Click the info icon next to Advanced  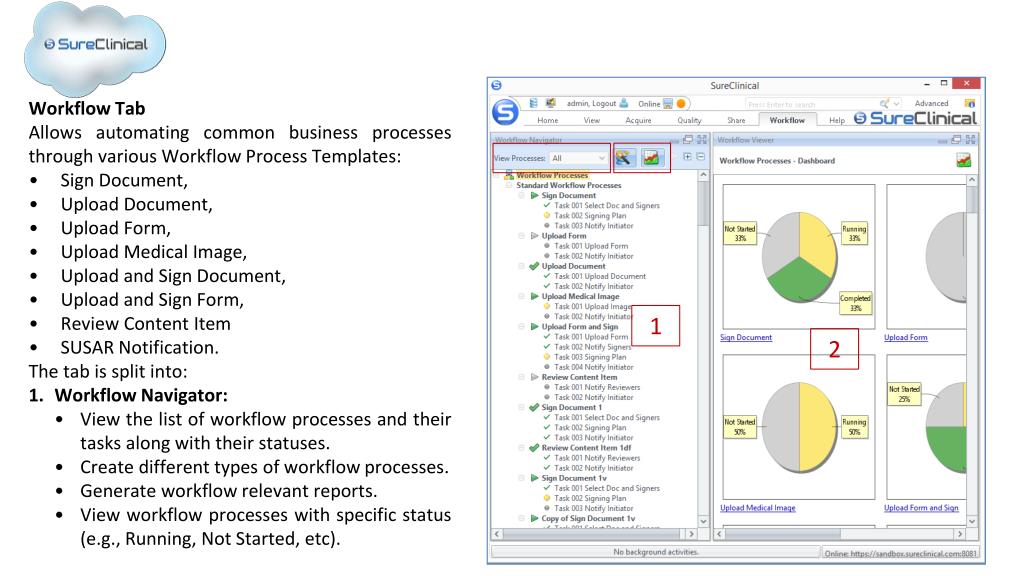coord(969,103)
